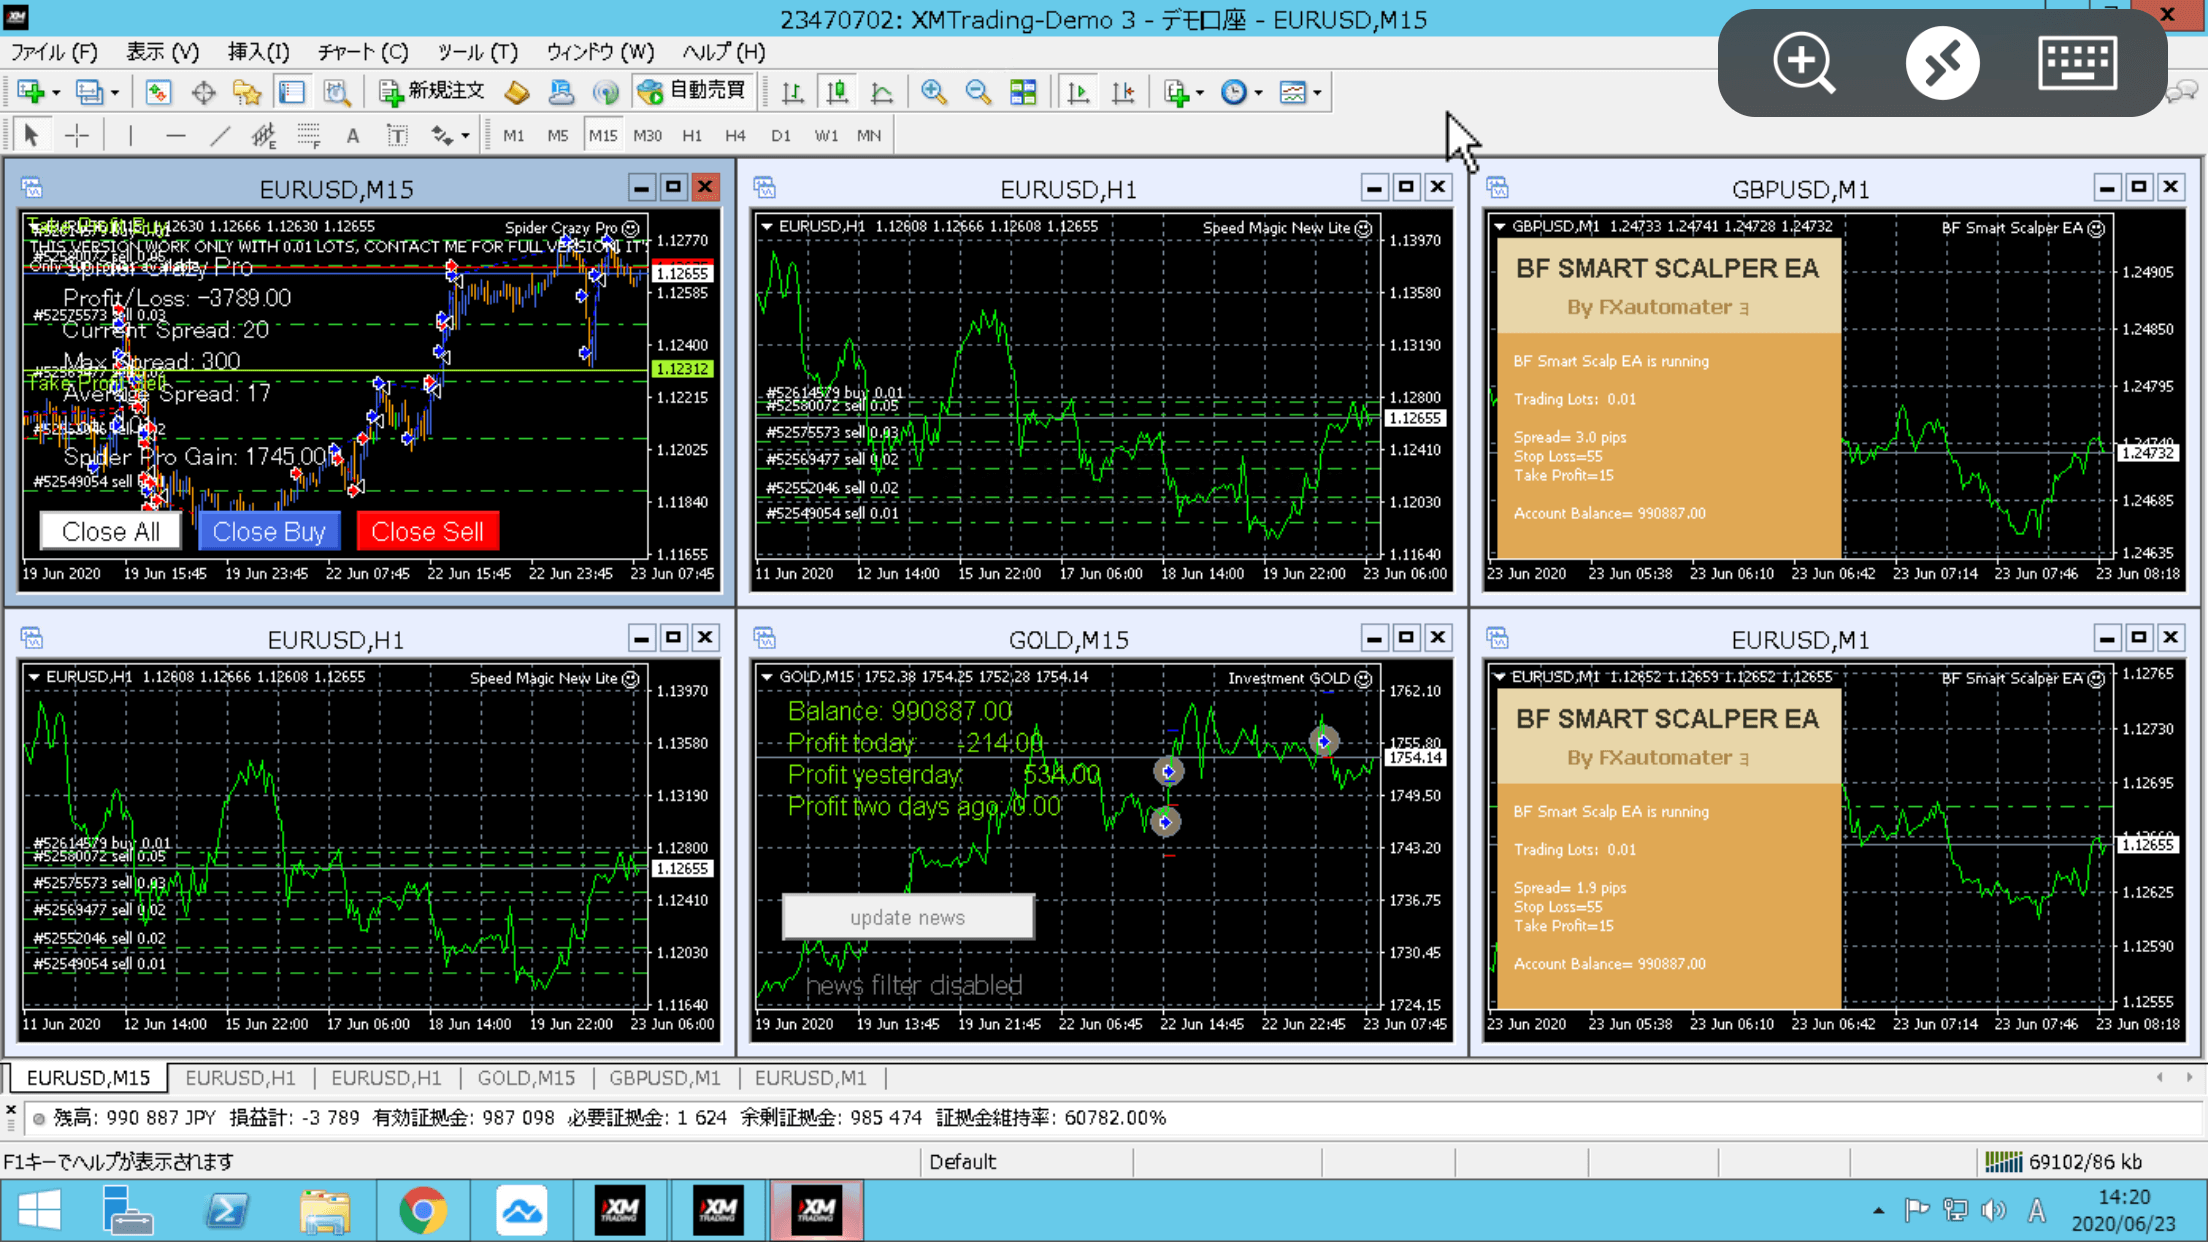
Task: Select the arrow cursor tool
Action: coord(31,135)
